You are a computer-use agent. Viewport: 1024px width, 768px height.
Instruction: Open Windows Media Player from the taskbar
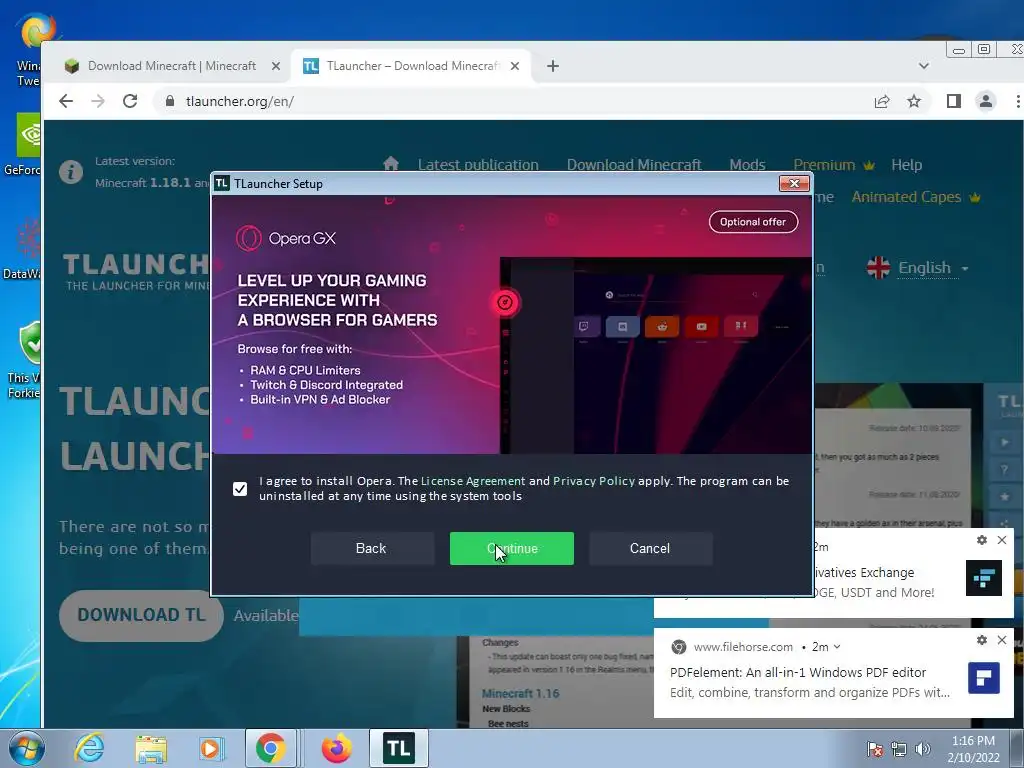(210, 748)
